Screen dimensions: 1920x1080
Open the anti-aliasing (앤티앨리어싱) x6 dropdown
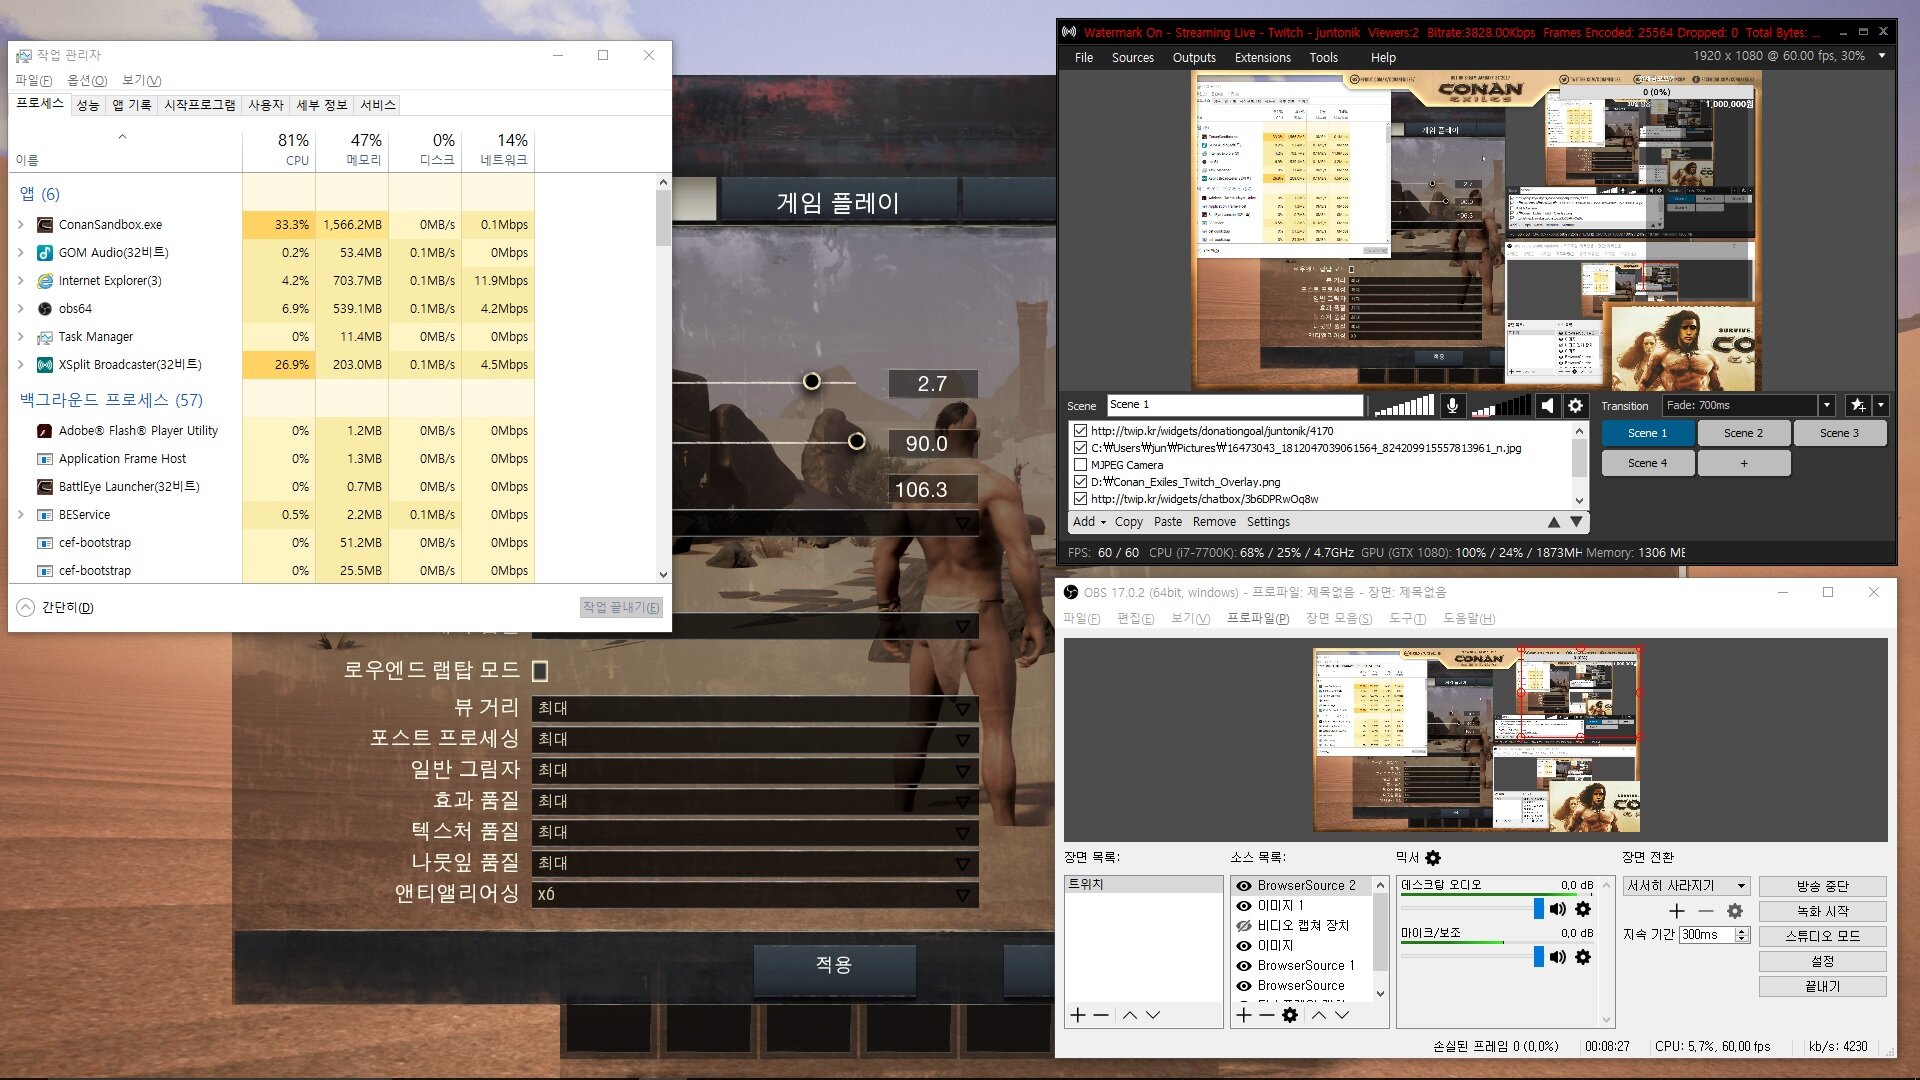755,895
